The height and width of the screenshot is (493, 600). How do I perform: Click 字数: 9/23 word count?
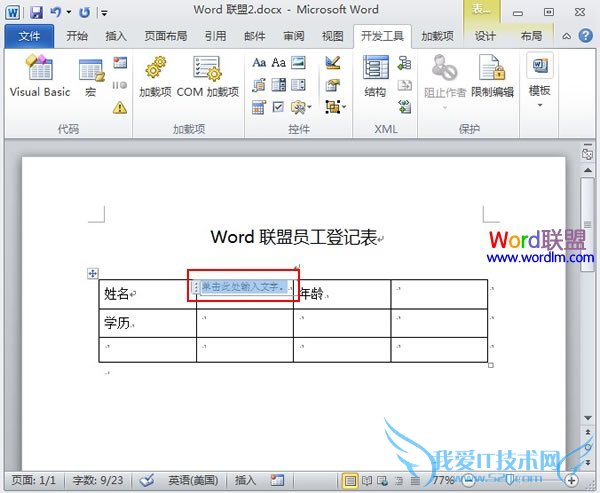98,480
